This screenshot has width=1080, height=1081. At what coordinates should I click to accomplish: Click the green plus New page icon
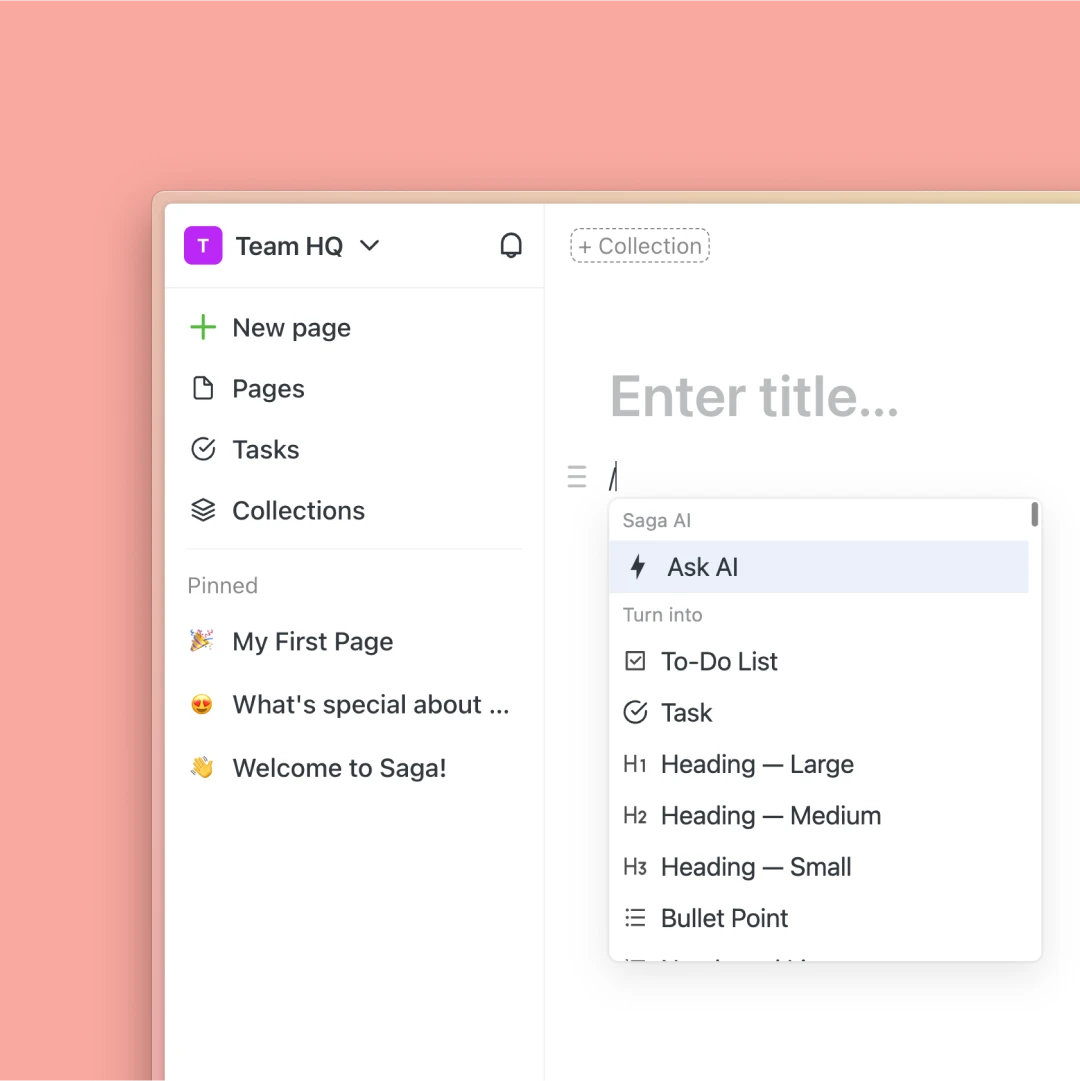(203, 327)
